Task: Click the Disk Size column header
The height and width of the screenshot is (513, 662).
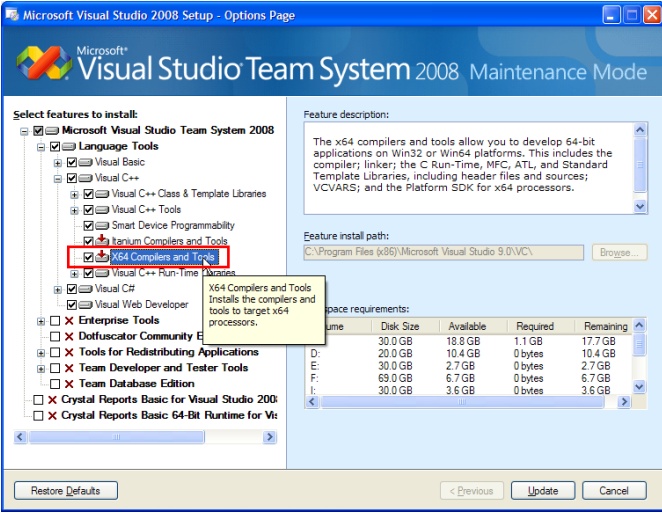Action: 406,326
